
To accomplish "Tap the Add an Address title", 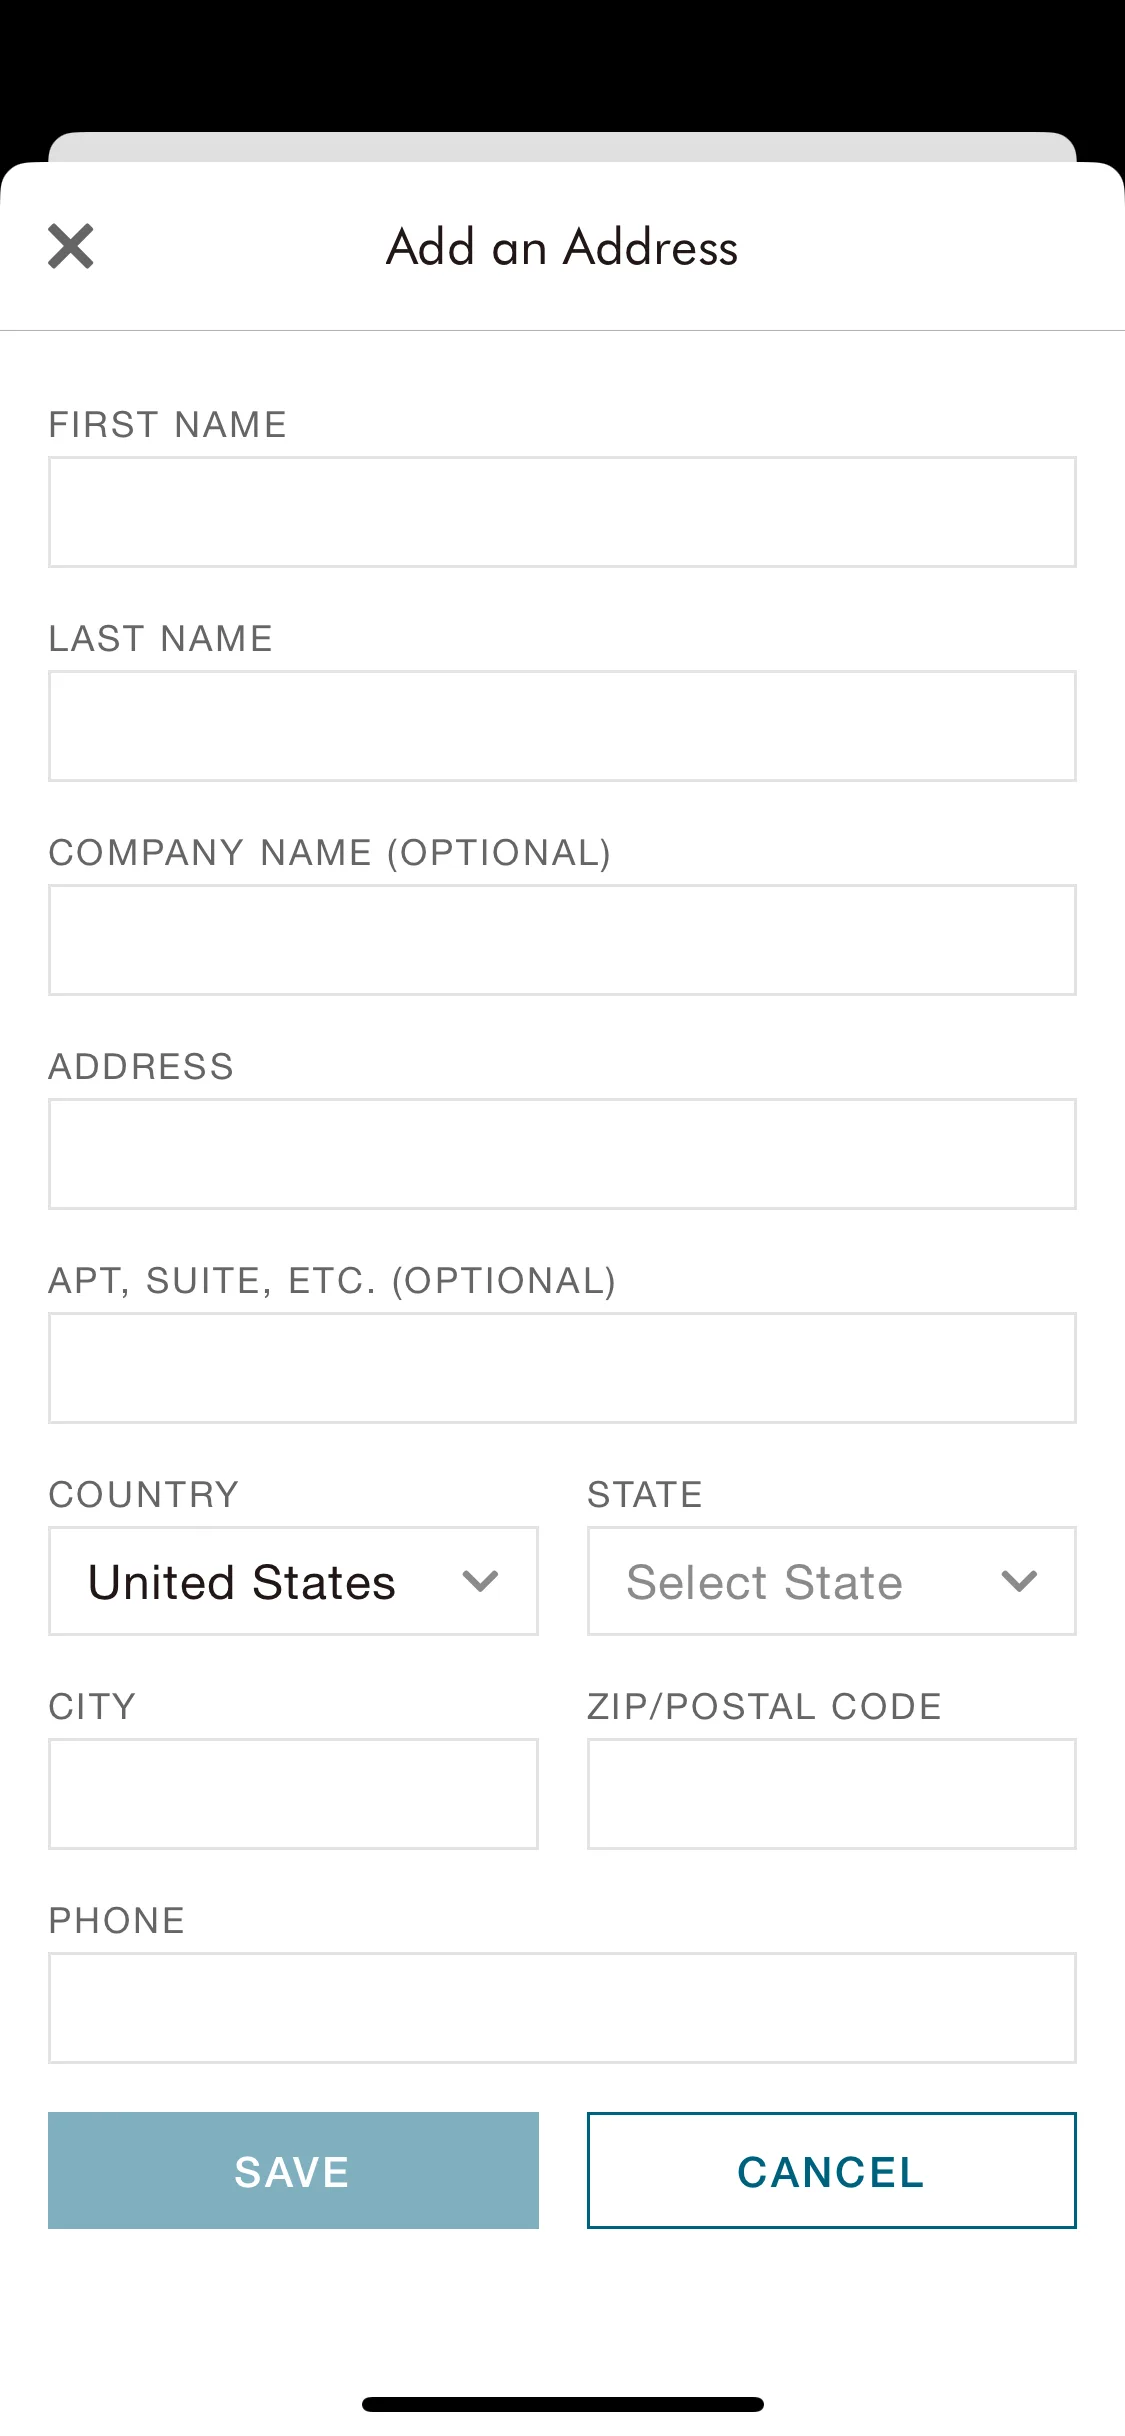I will click(x=562, y=247).
